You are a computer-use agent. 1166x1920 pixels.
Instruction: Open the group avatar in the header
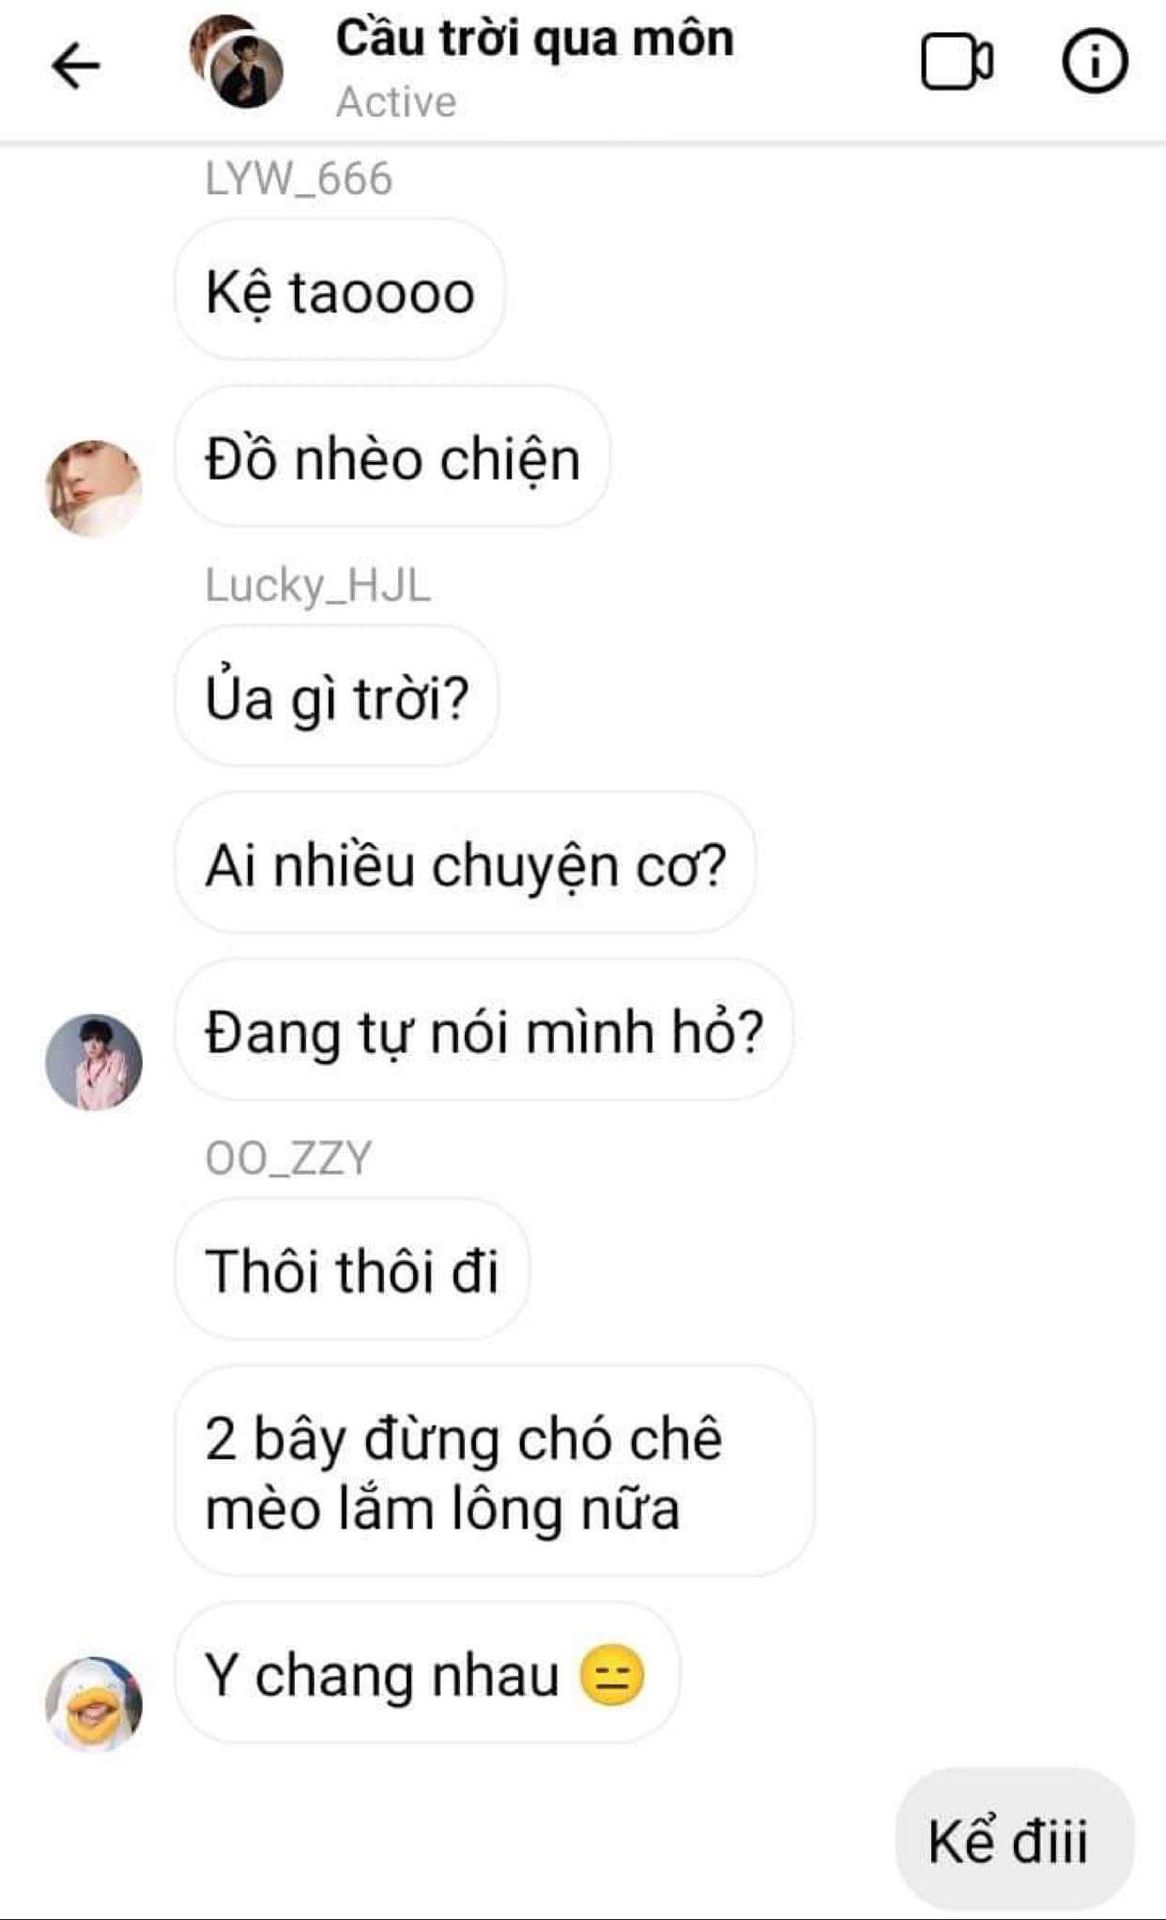[236, 62]
